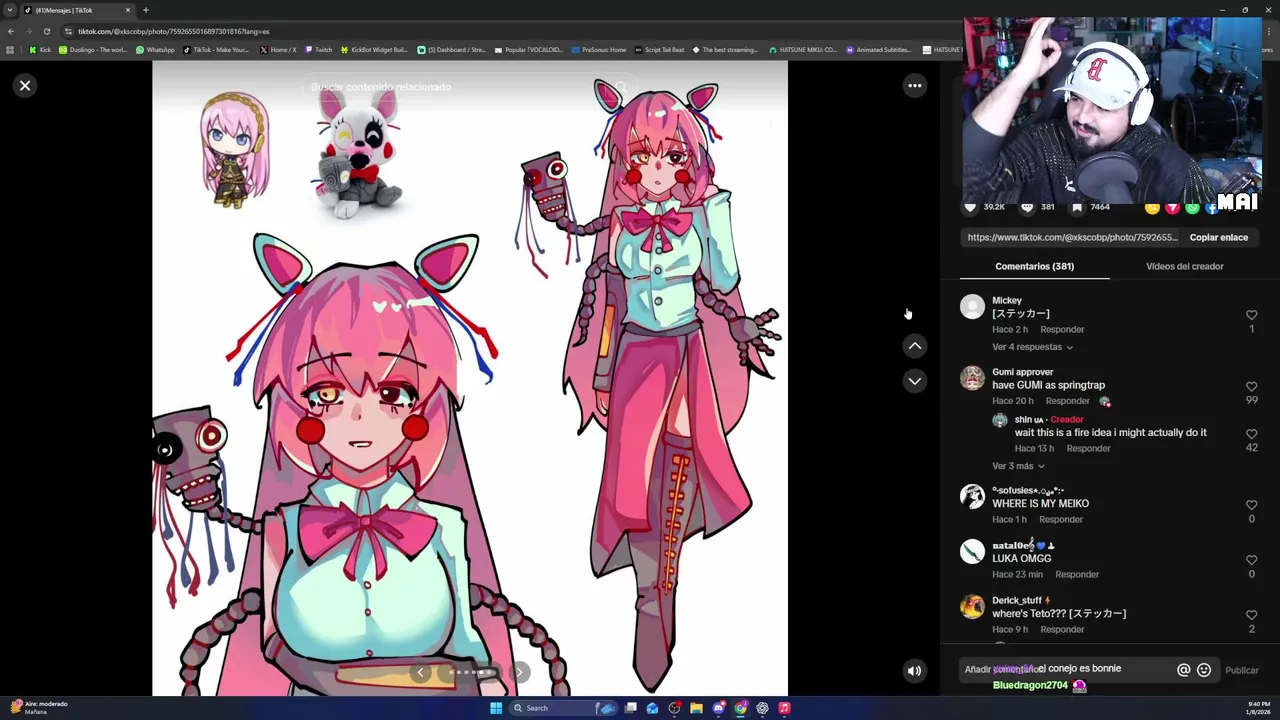
Task: Open the three-dots options menu on the photo
Action: (x=914, y=86)
